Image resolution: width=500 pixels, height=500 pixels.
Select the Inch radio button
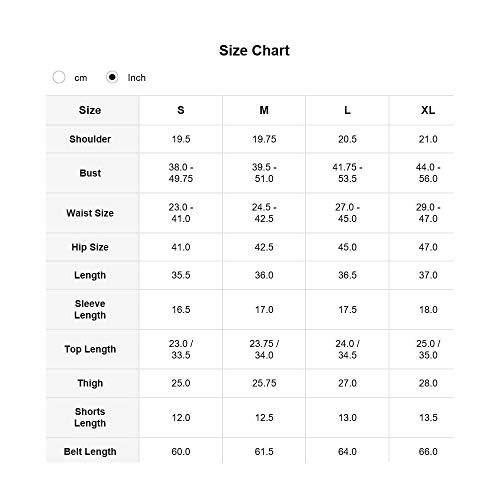(x=112, y=77)
